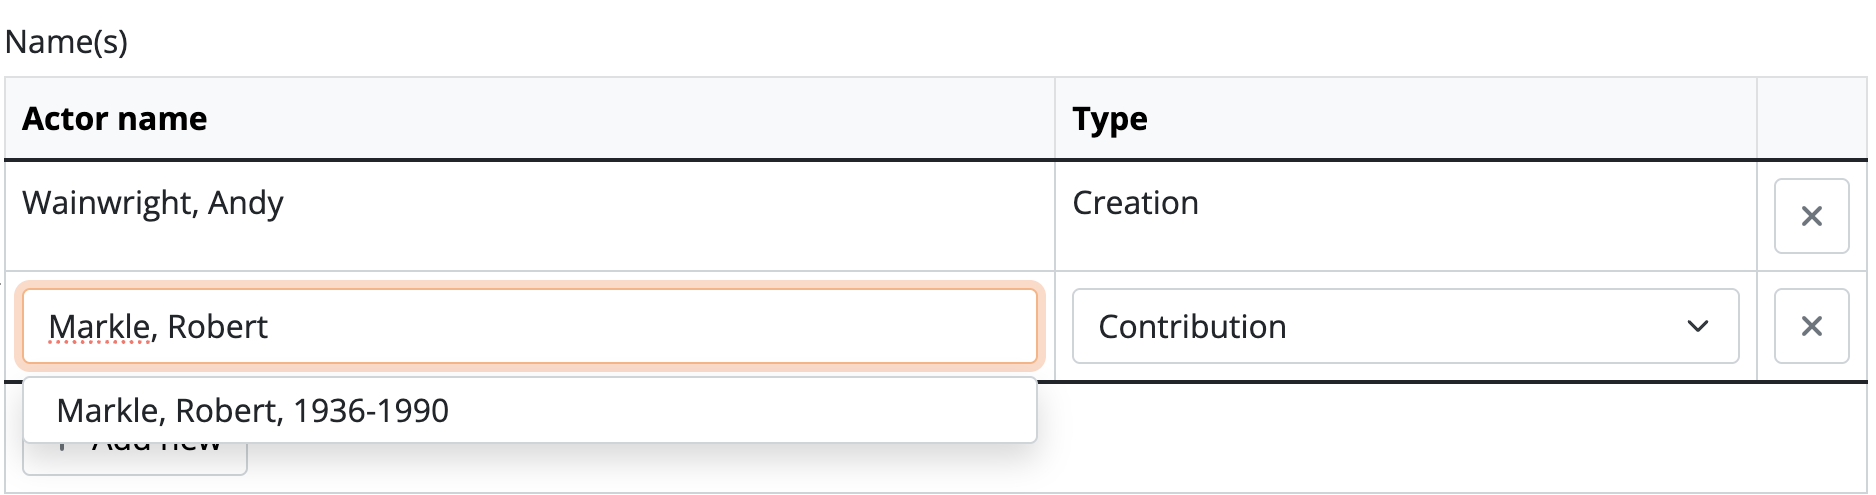This screenshot has width=1876, height=495.
Task: Click the empty header cell above delete buttons
Action: point(1810,119)
